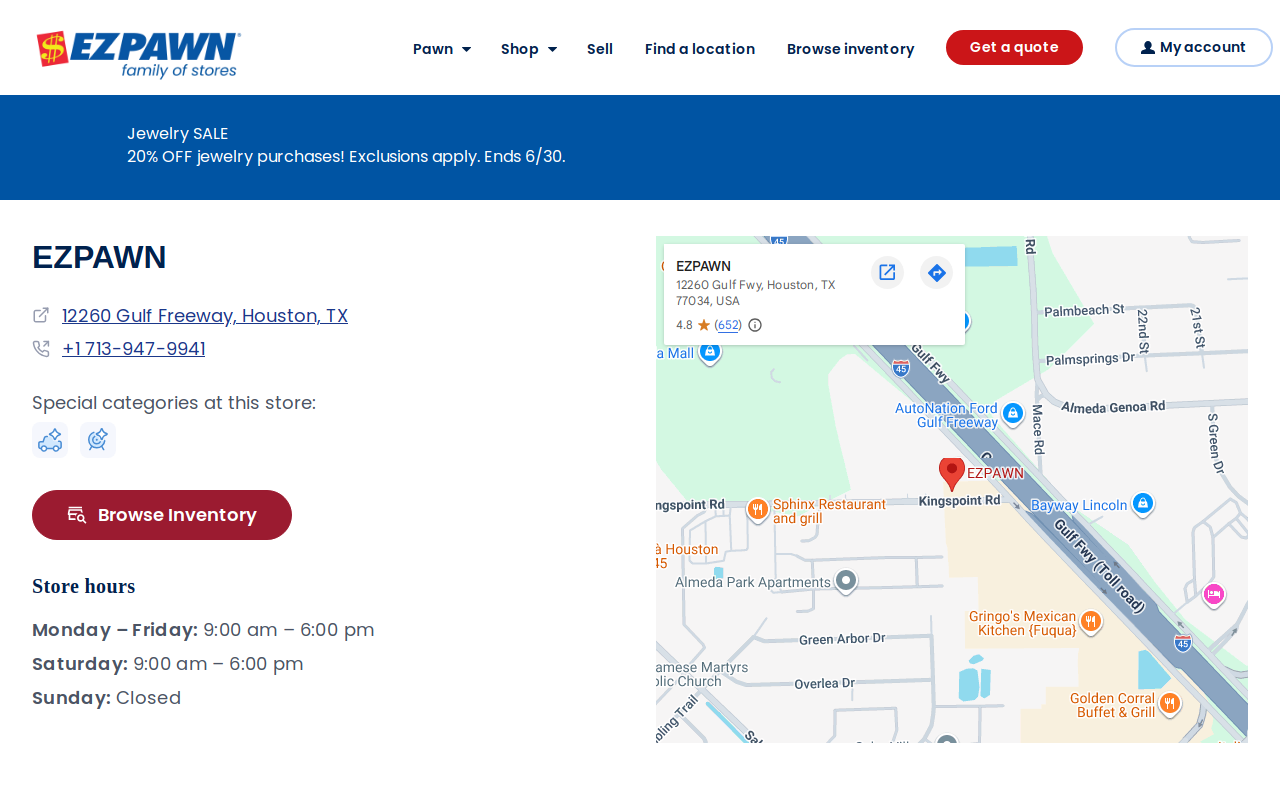Click the Golden Corral restaurant marker
Image resolution: width=1280 pixels, height=800 pixels.
(x=1169, y=704)
